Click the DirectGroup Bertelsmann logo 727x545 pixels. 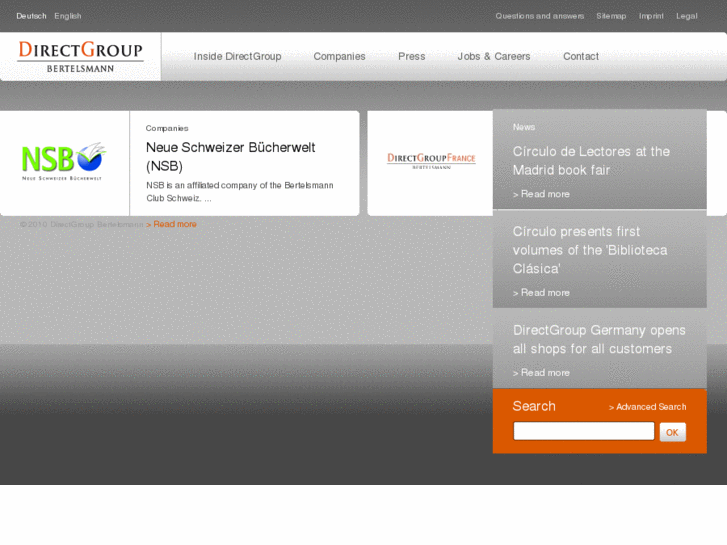tap(81, 57)
